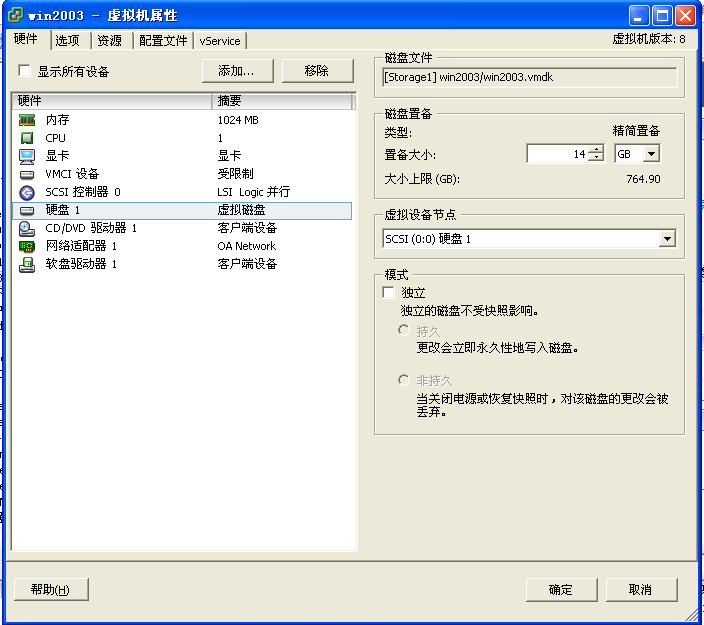Enable the 独立 disk mode checkbox
Viewport: 704px width, 625px height.
pyautogui.click(x=388, y=292)
